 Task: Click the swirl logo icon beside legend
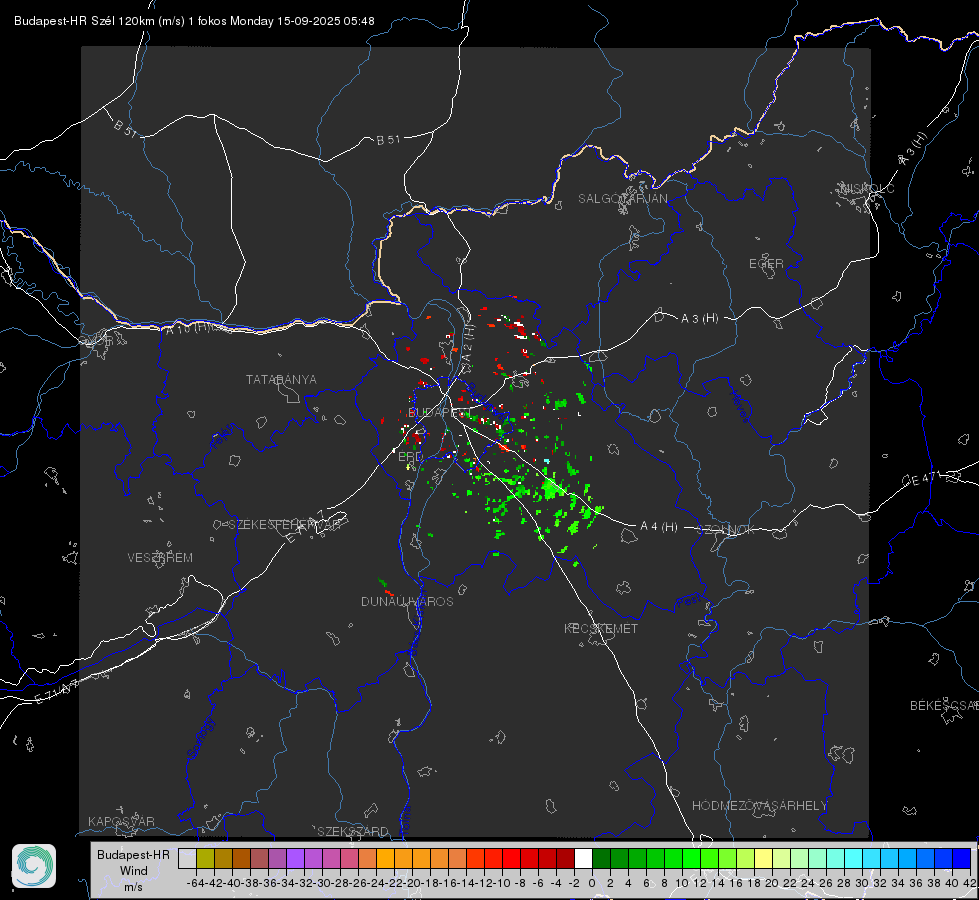(x=34, y=866)
